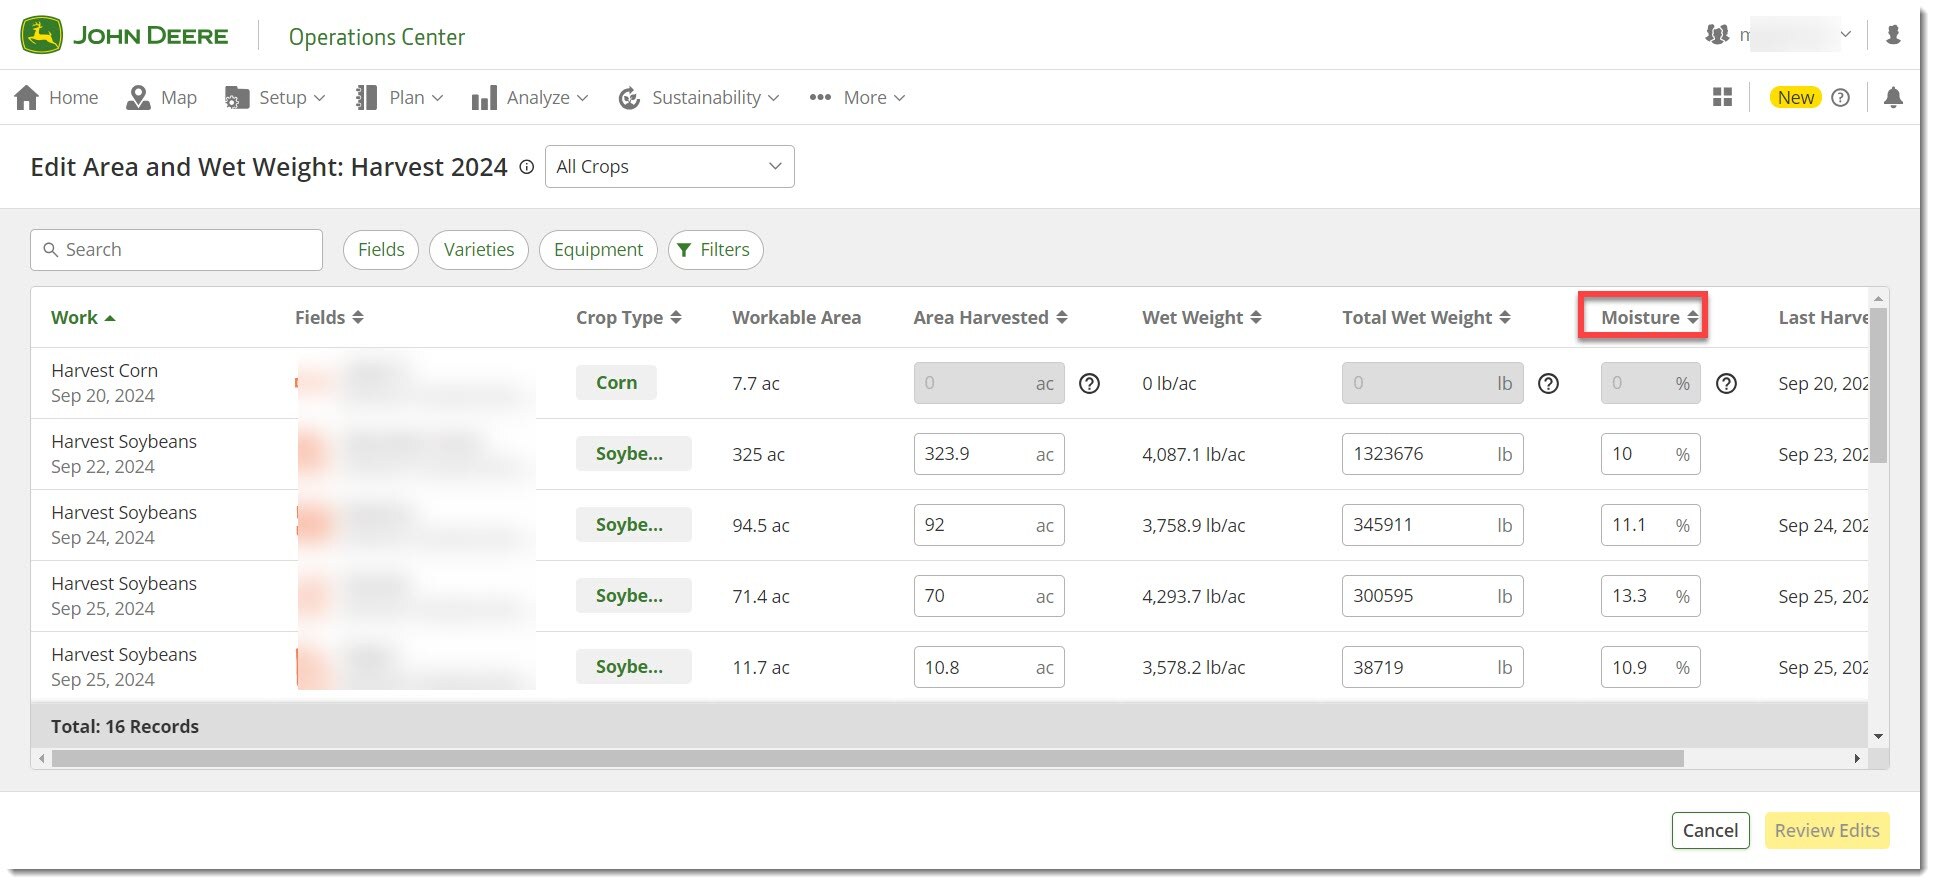Screen dimensions: 1935x884
Task: Click the horizontal scrollbar under the table
Action: coord(867,759)
